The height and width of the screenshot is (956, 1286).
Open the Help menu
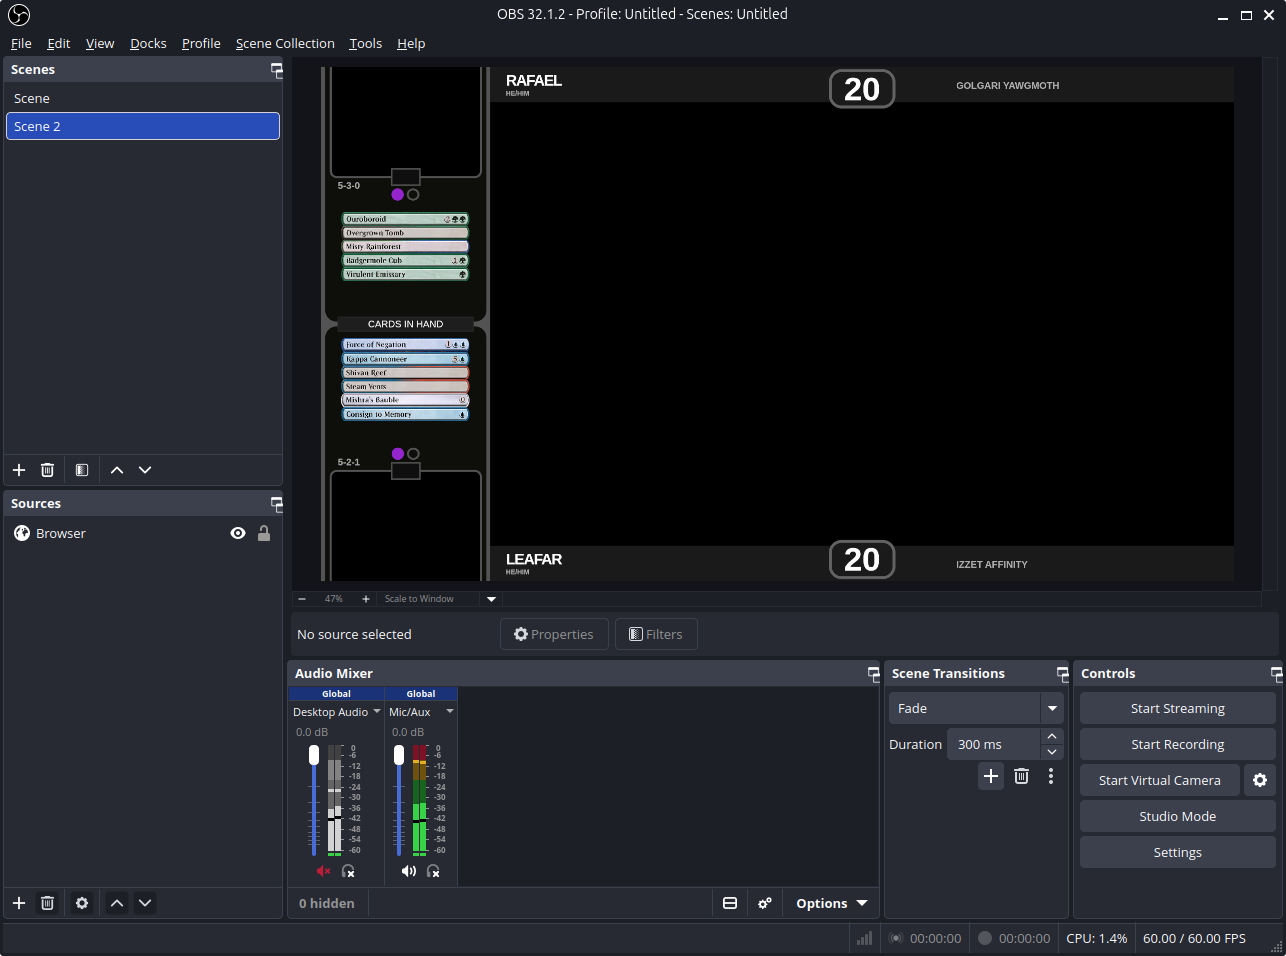click(411, 43)
